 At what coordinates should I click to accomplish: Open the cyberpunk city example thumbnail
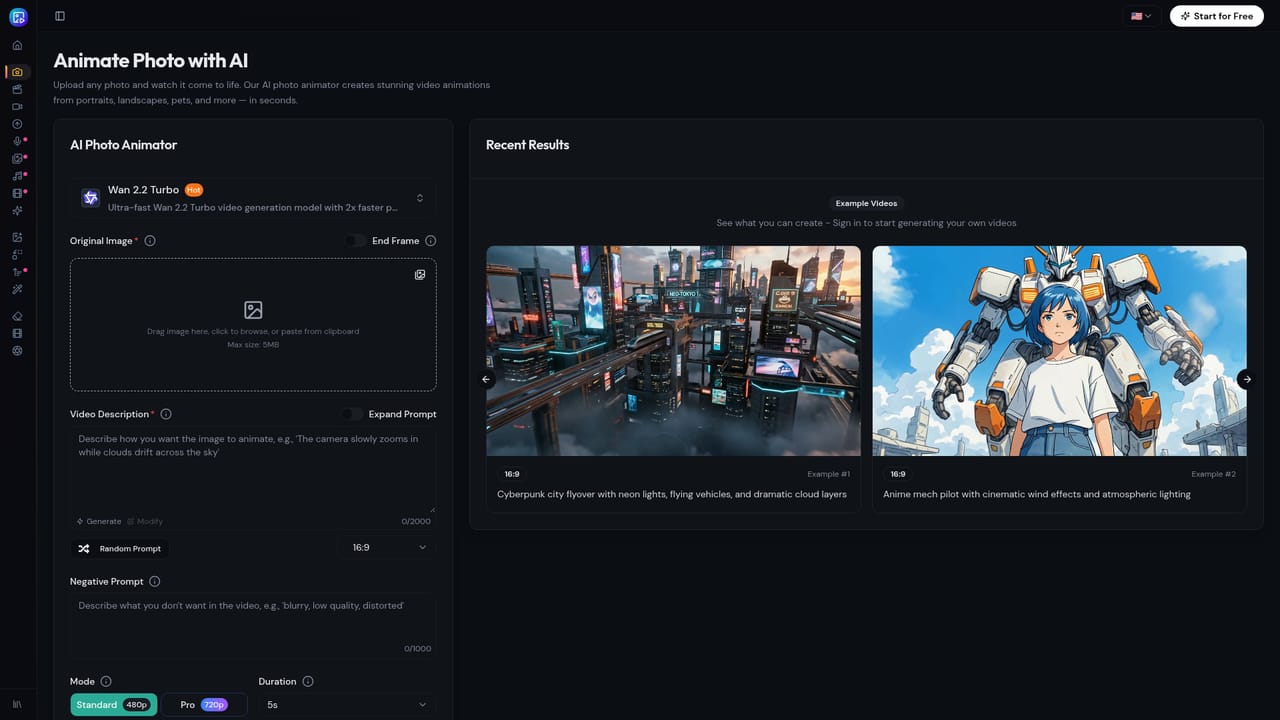(673, 351)
